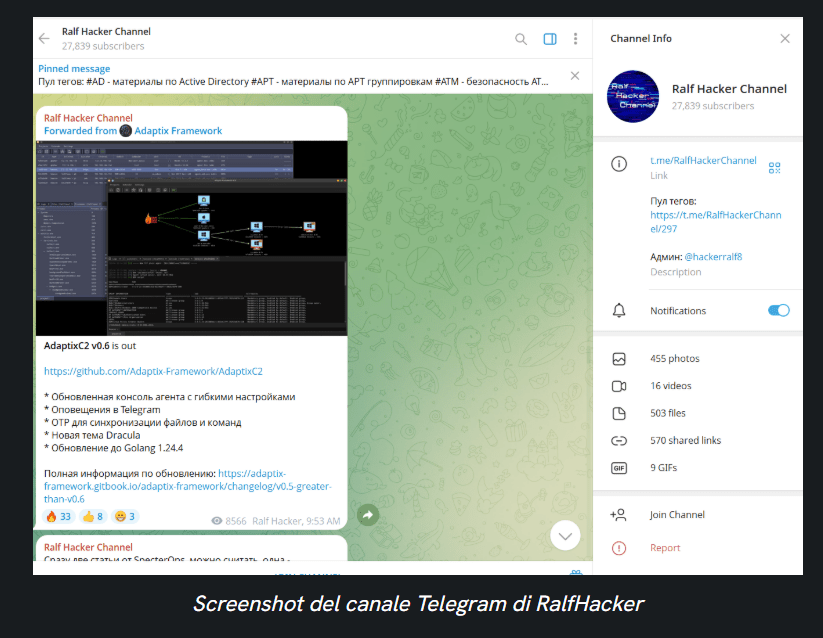Screen dimensions: 823x638
Task: Select the column view icon next to search
Action: pos(549,38)
